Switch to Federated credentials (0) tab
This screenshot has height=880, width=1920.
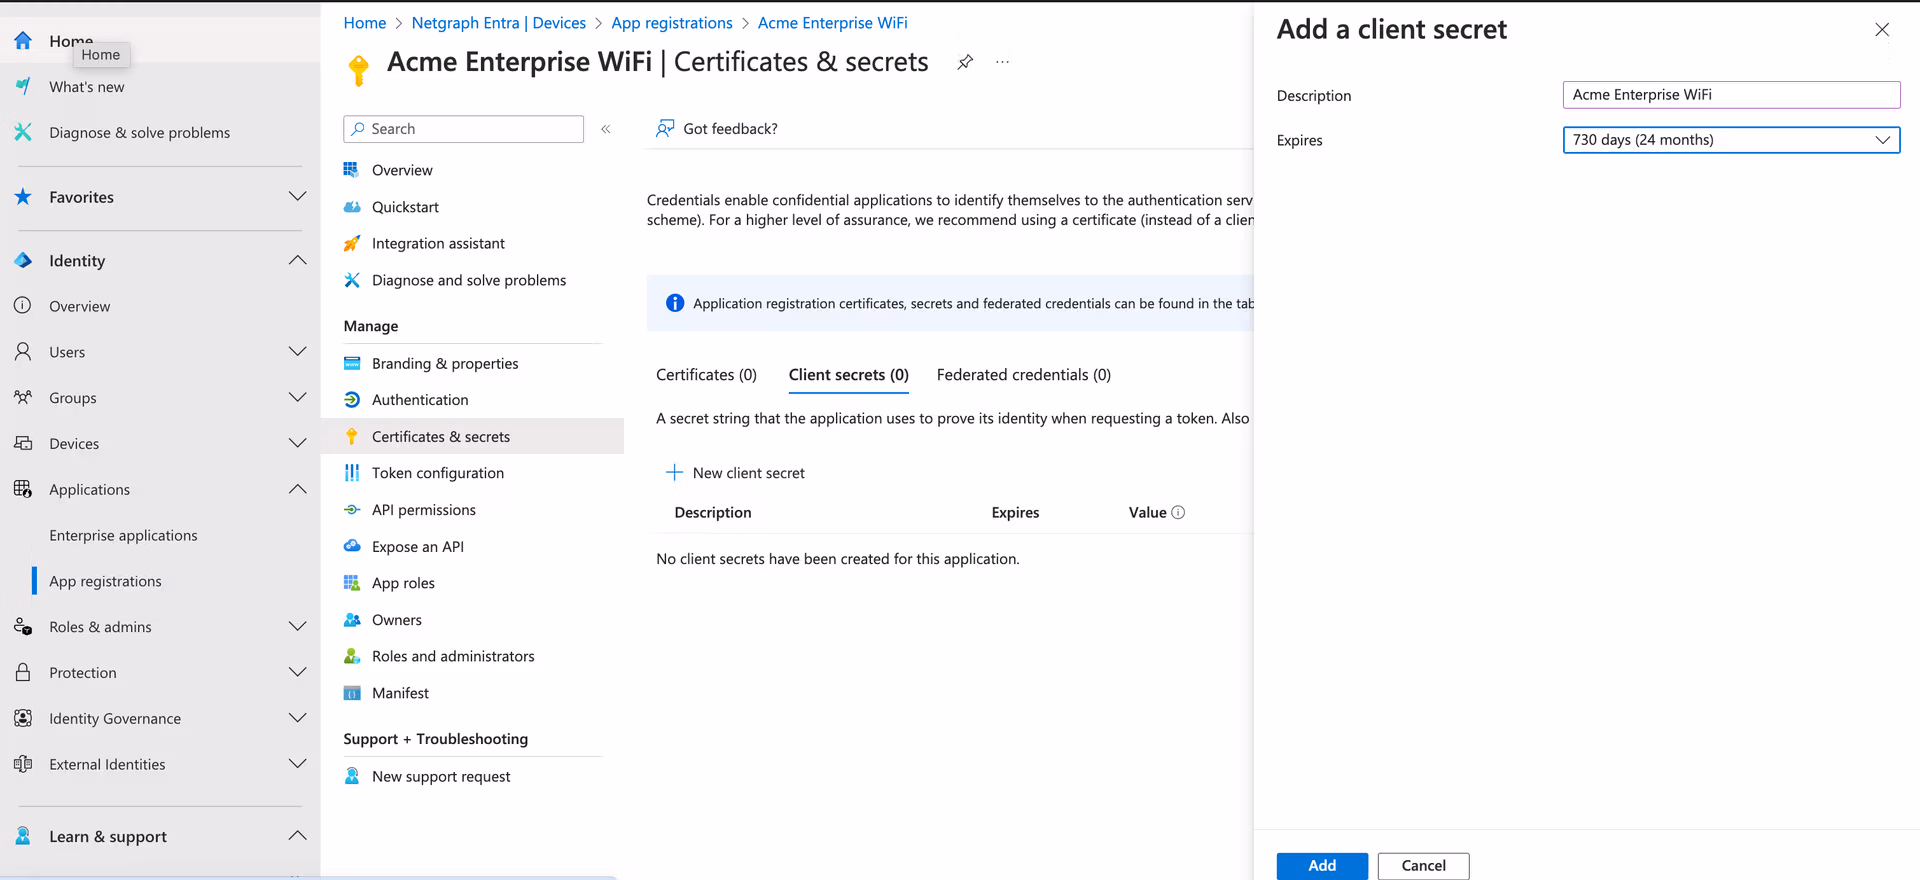[x=1023, y=375]
